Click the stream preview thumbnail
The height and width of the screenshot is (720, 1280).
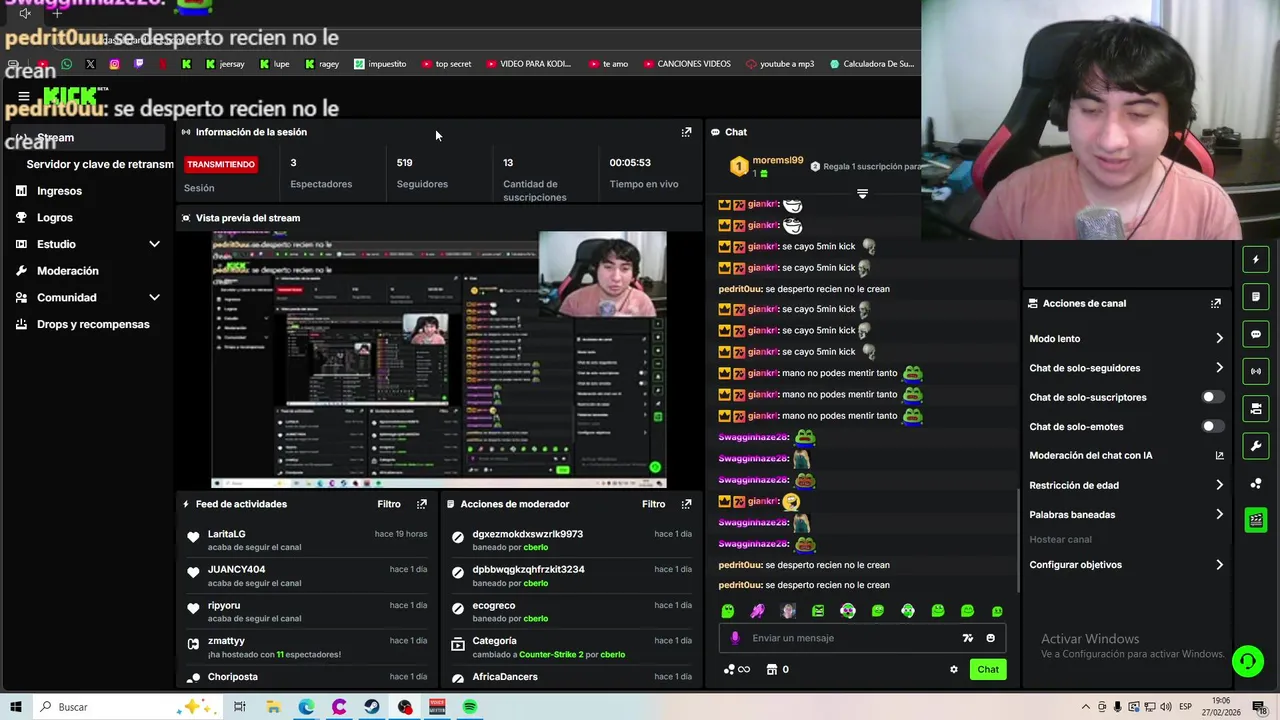coord(438,360)
